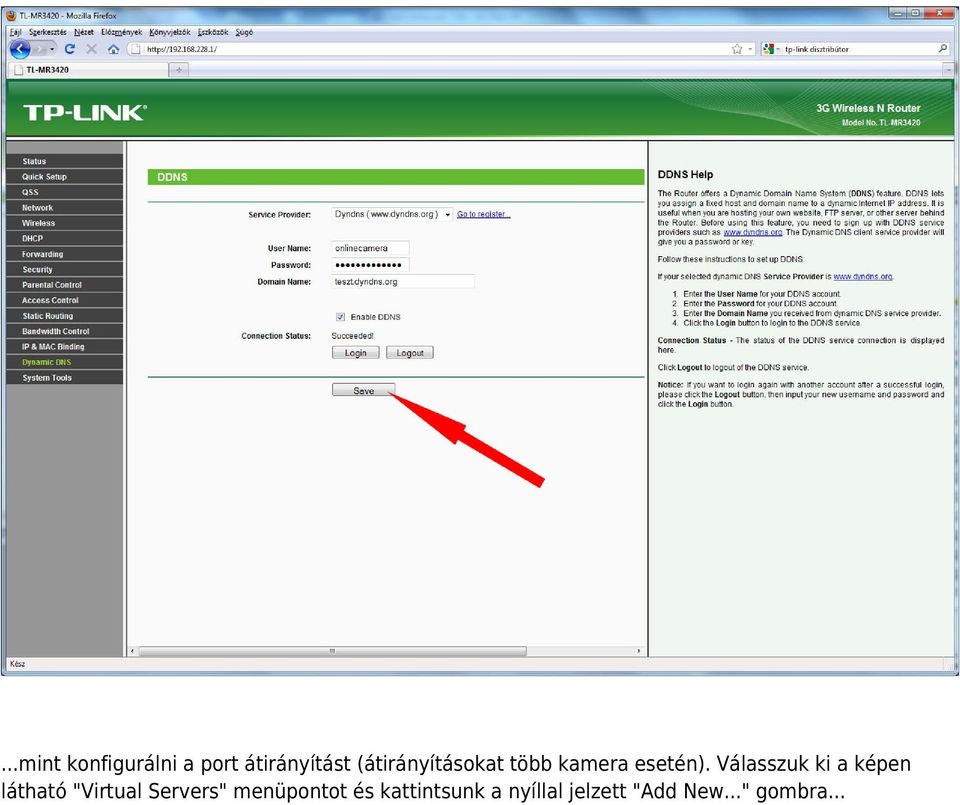
Task: Click the search magnifier icon
Action: (x=943, y=48)
